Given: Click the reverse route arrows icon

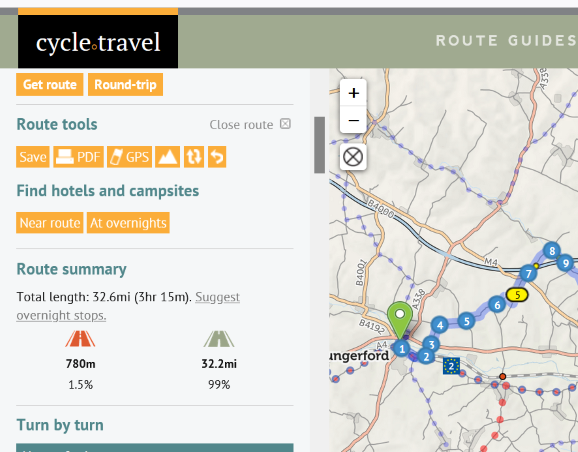Looking at the screenshot, I should [194, 157].
